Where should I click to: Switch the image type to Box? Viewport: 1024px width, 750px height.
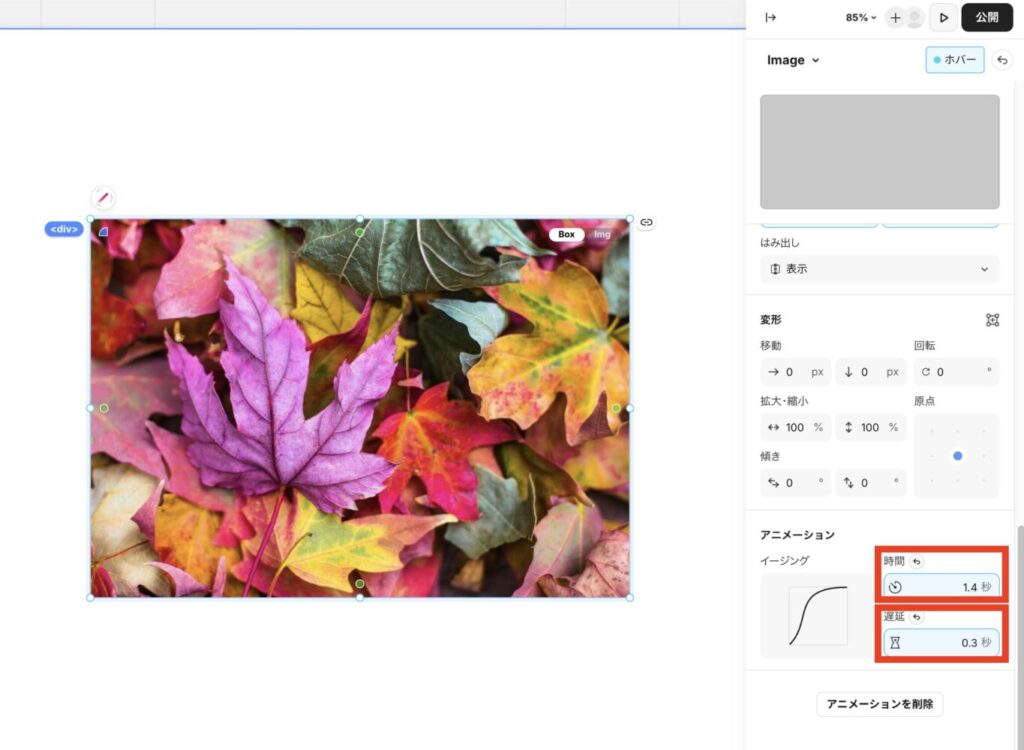pos(566,234)
